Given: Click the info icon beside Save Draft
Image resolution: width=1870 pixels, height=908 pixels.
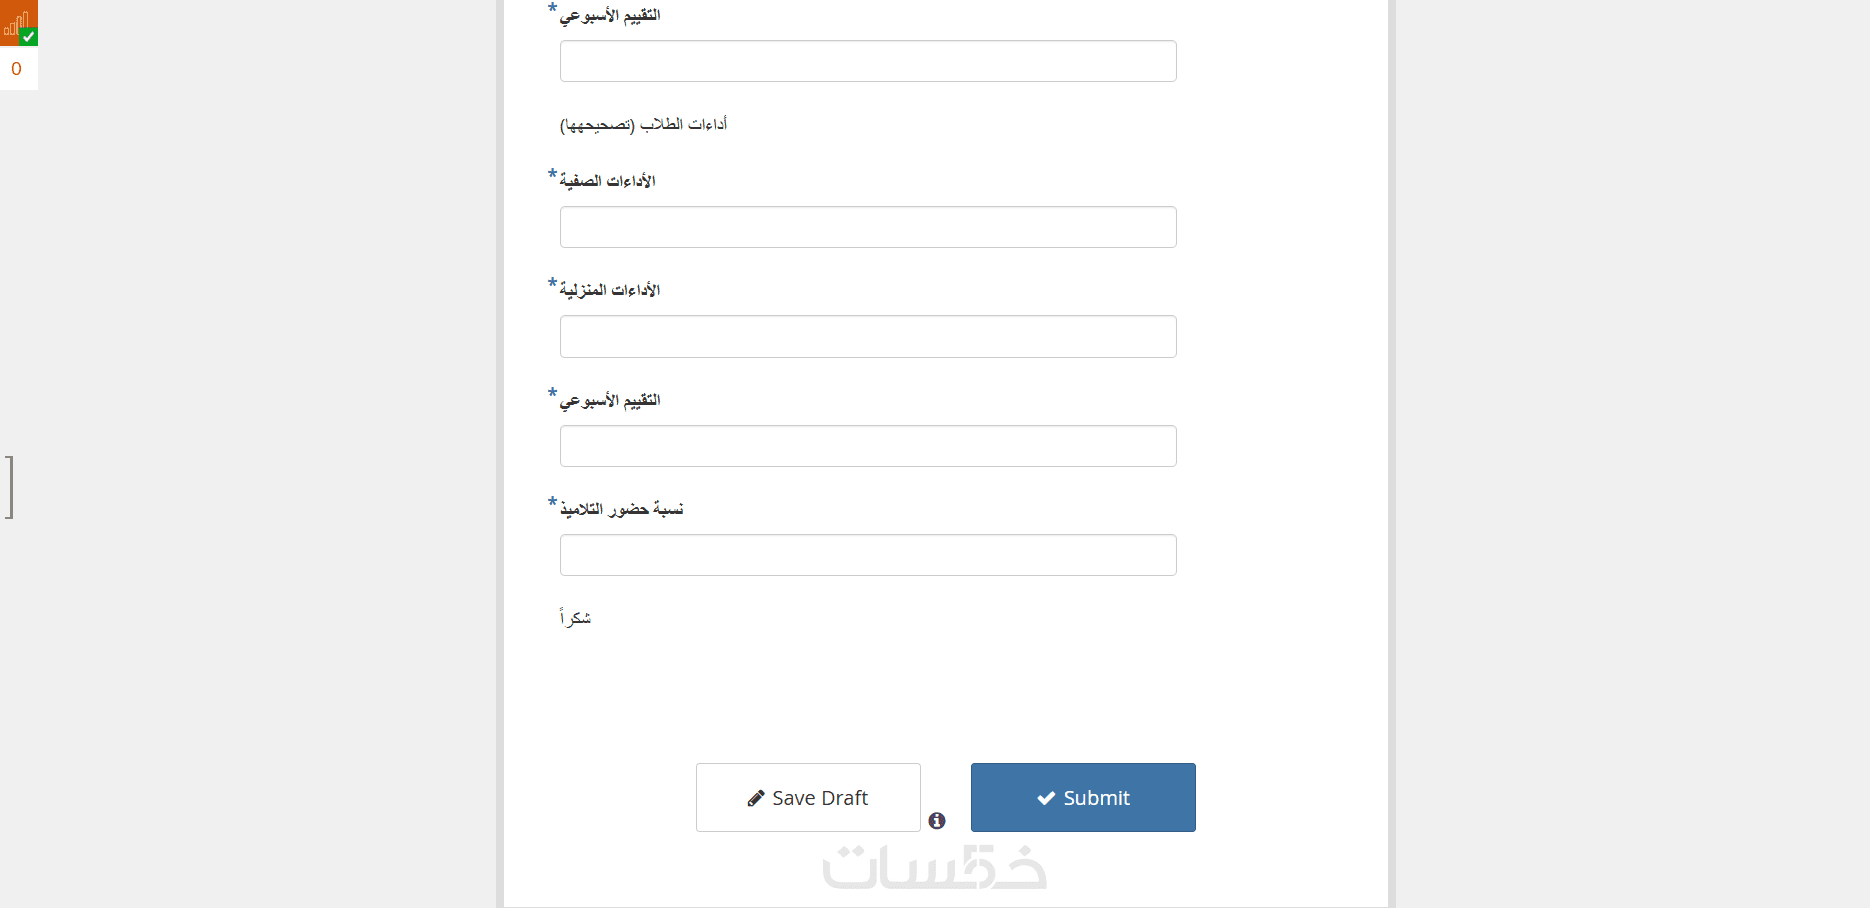Looking at the screenshot, I should pos(937,821).
